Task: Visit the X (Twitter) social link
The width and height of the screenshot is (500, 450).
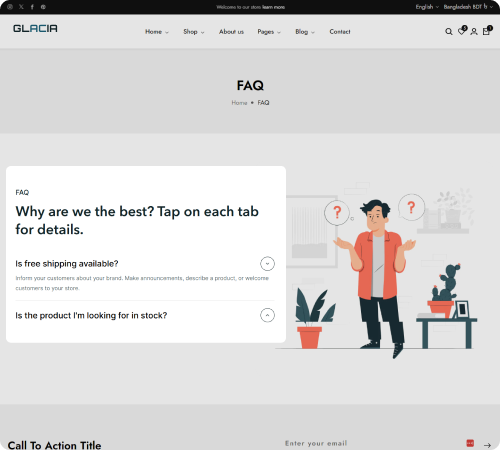Action: [x=21, y=7]
